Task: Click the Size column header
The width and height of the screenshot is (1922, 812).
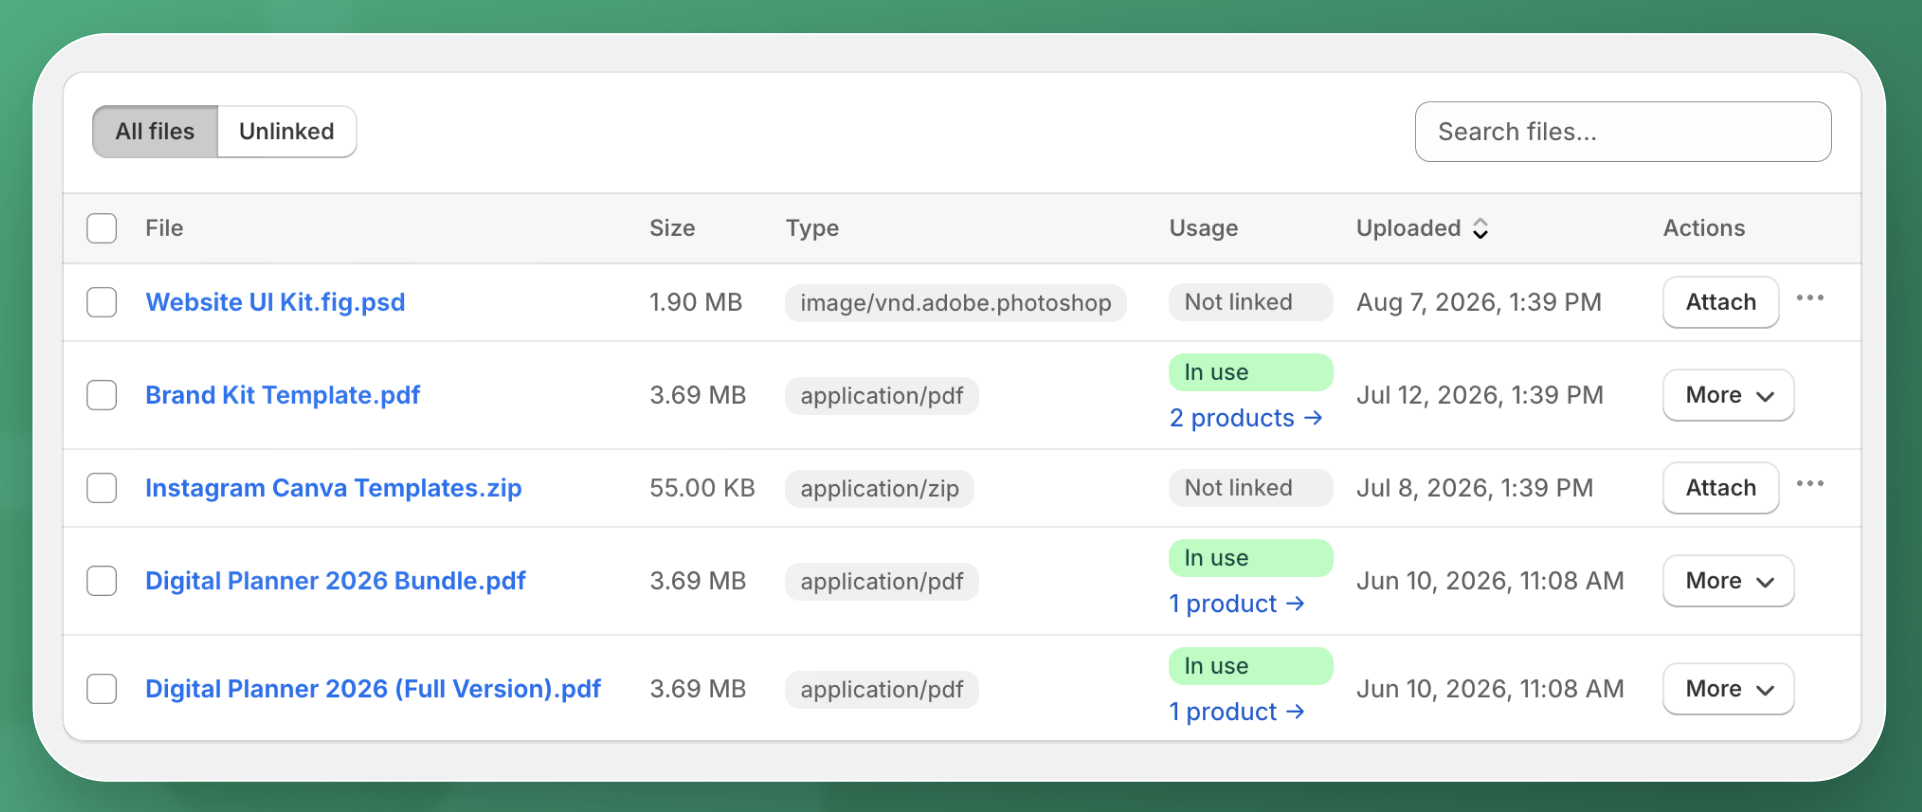Action: coord(672,228)
